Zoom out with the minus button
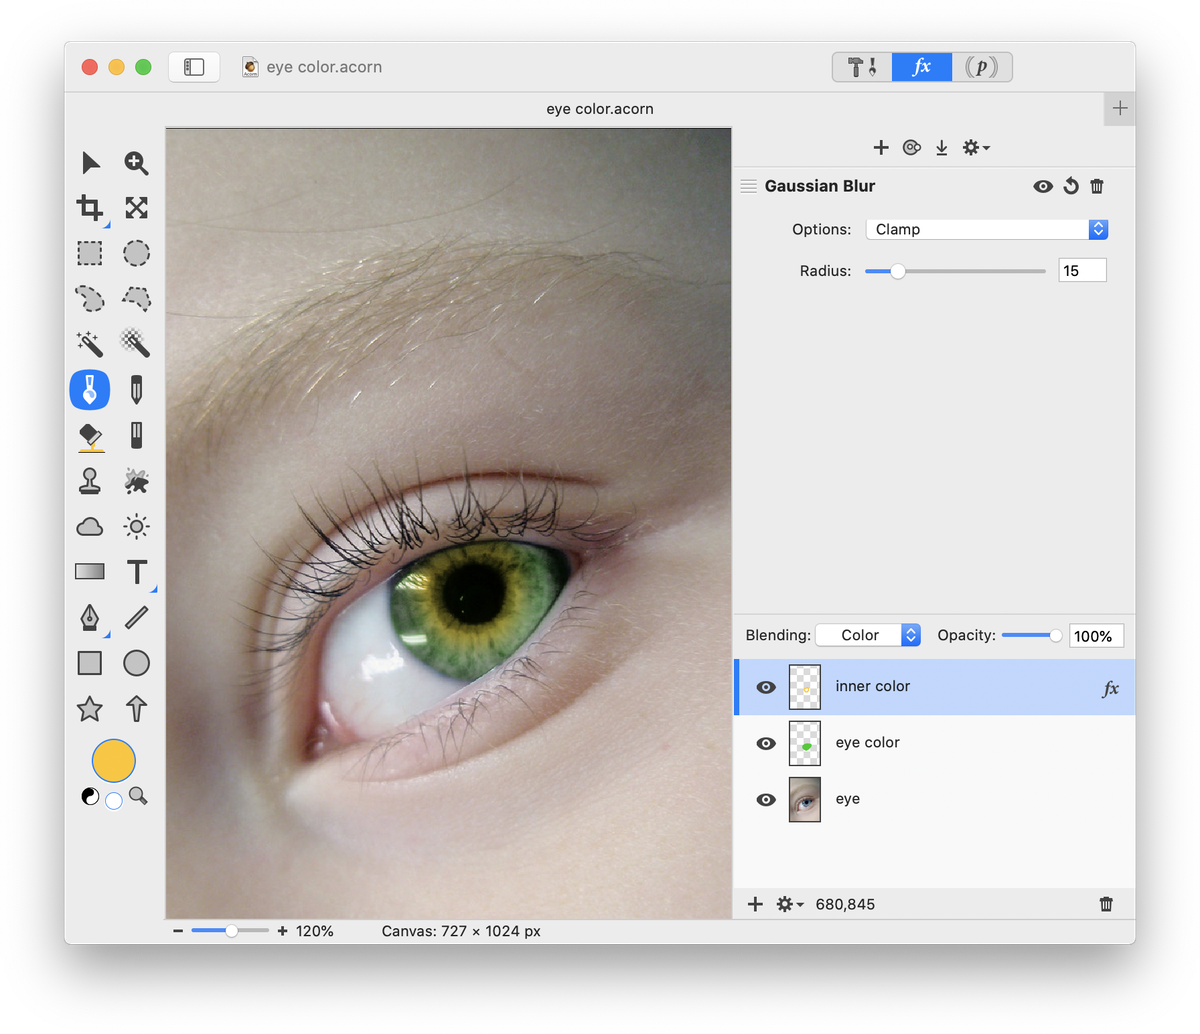The height and width of the screenshot is (1034, 1200). 178,931
